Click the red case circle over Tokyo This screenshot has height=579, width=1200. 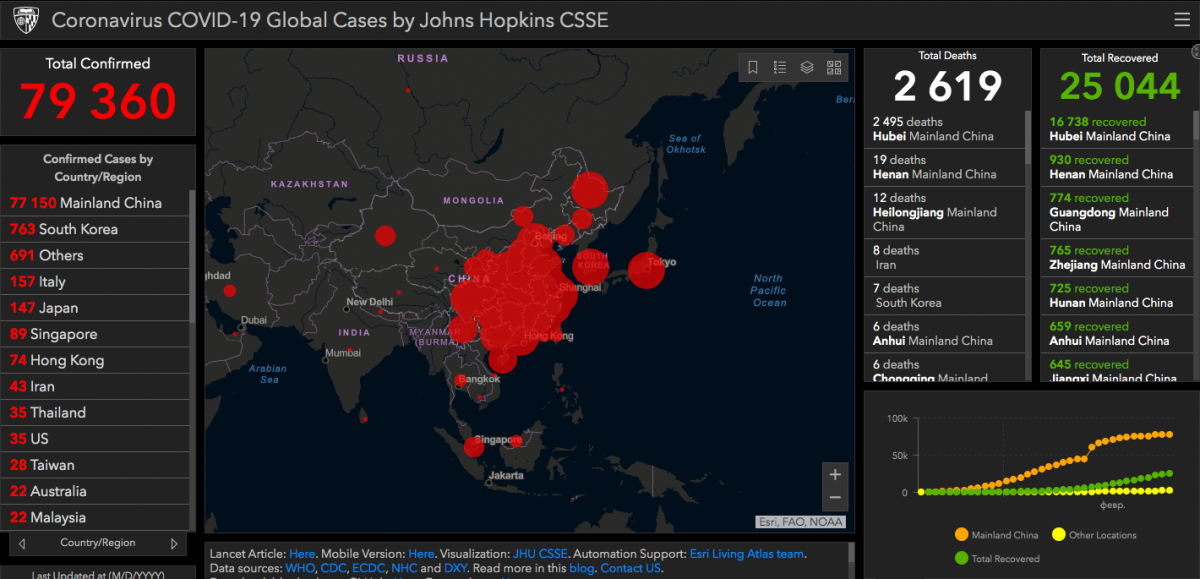[x=646, y=270]
